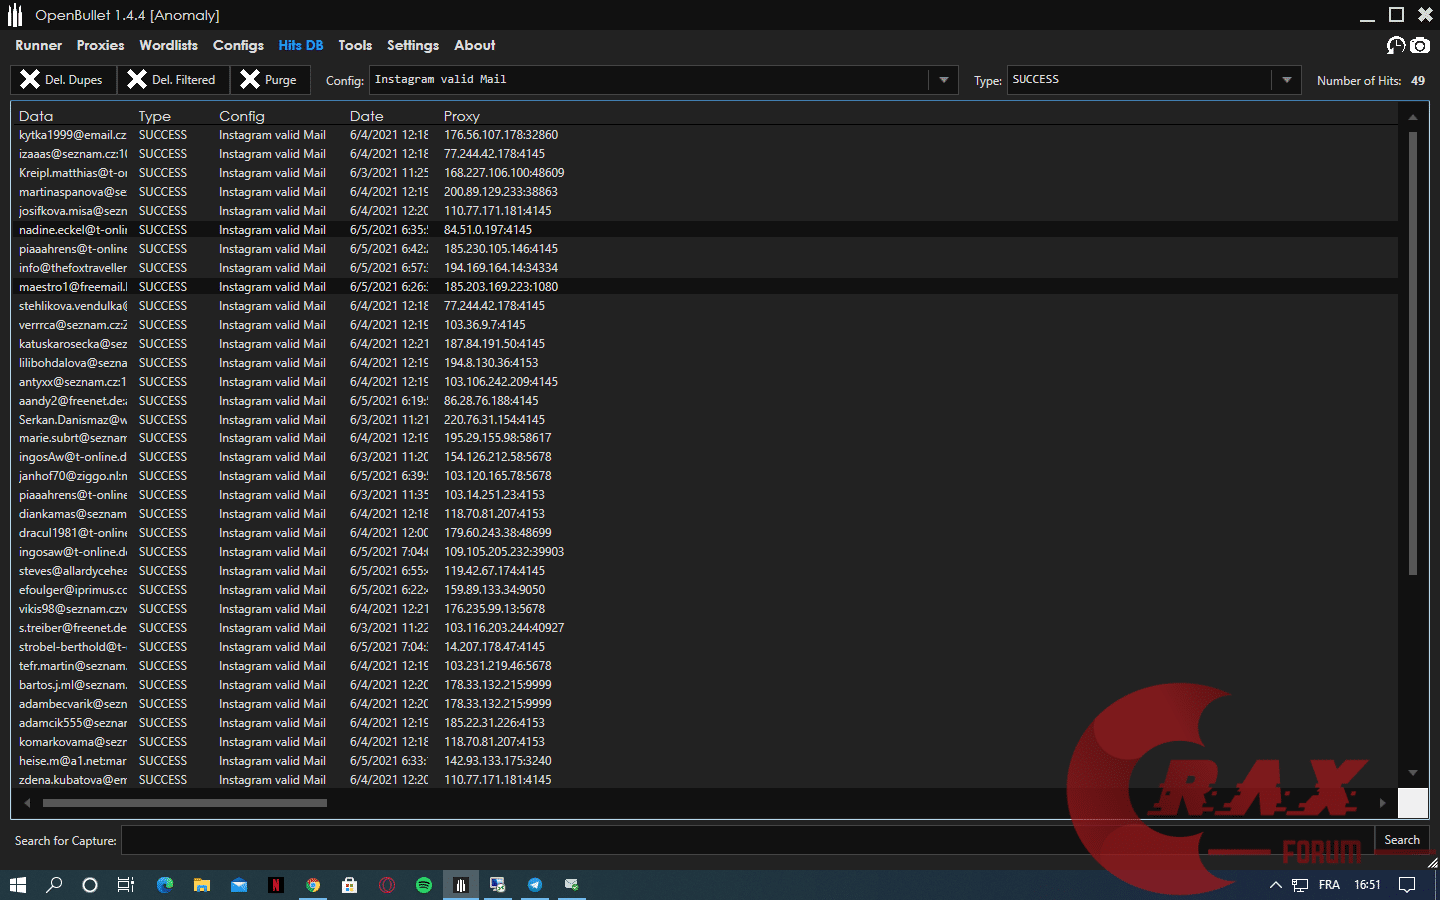Screen dimensions: 1440x900
Task: Open the Settings menu
Action: click(x=412, y=45)
